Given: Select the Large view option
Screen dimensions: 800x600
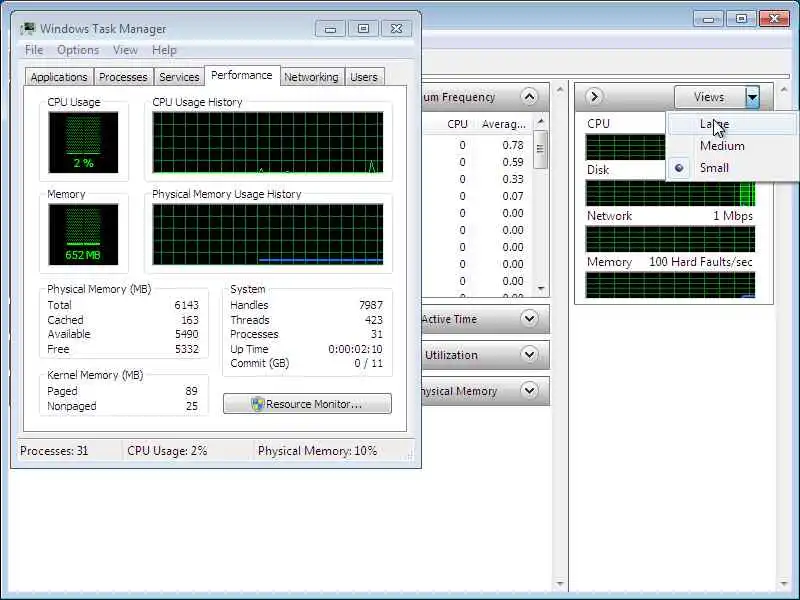Looking at the screenshot, I should tap(733, 124).
